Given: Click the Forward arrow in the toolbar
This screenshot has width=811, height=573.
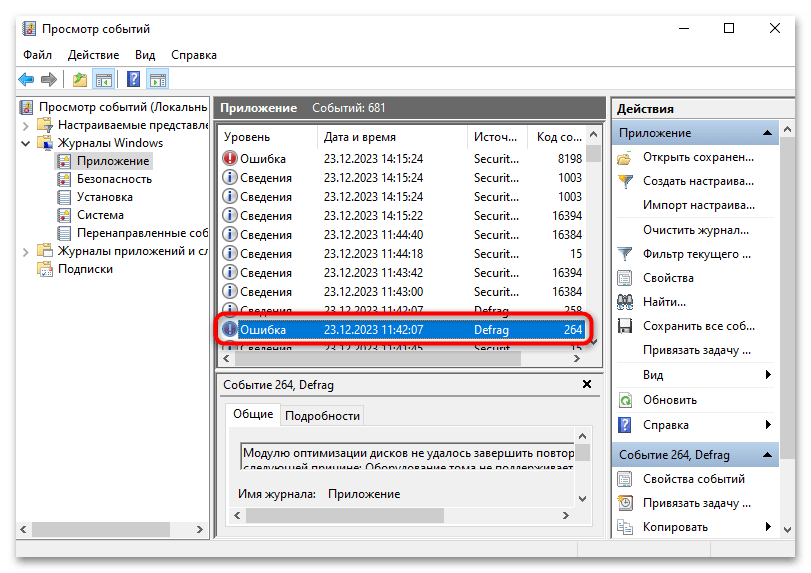Looking at the screenshot, I should coord(49,80).
